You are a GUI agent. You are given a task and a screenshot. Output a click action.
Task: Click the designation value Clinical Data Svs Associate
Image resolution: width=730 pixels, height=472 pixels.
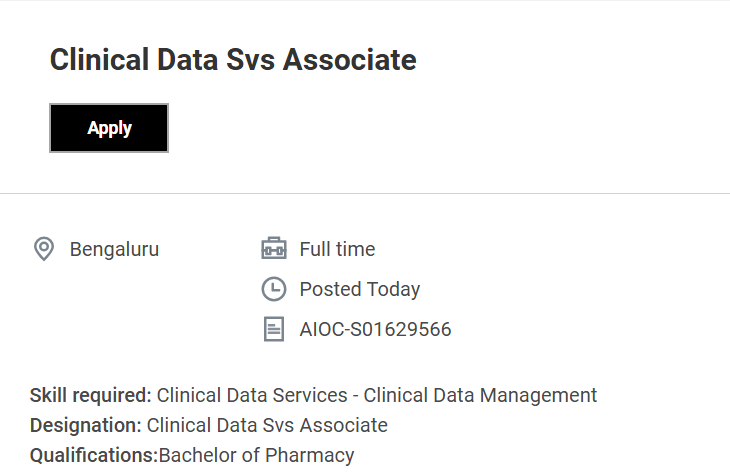click(x=267, y=425)
